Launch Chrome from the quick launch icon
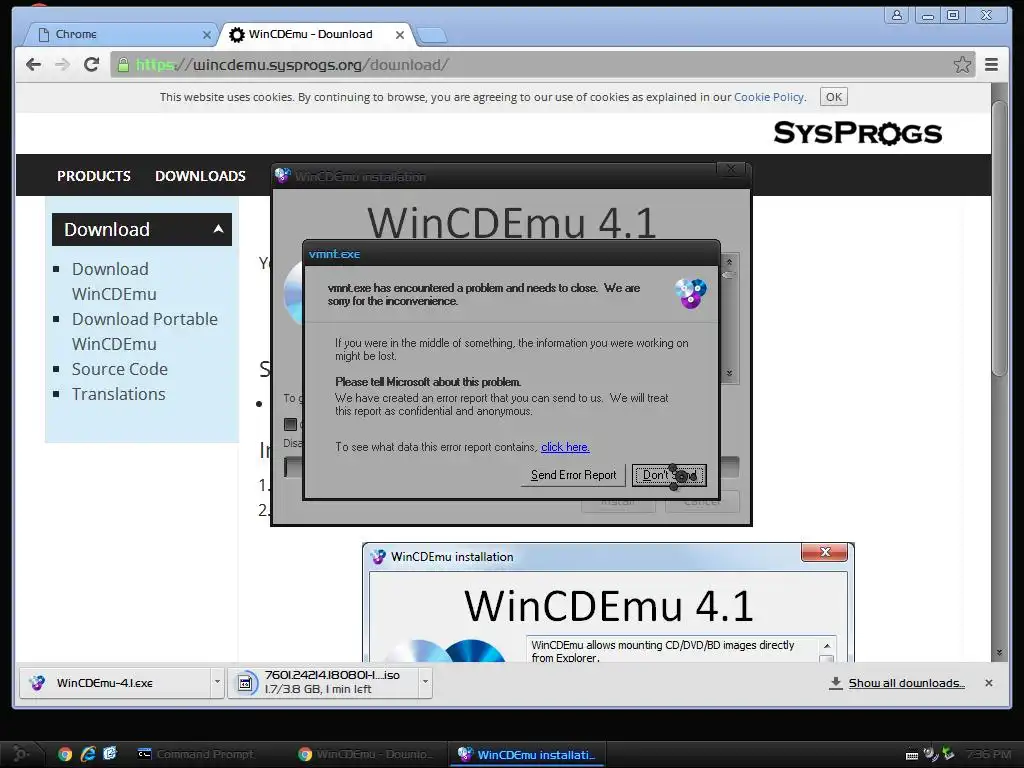Image resolution: width=1024 pixels, height=768 pixels. click(65, 754)
